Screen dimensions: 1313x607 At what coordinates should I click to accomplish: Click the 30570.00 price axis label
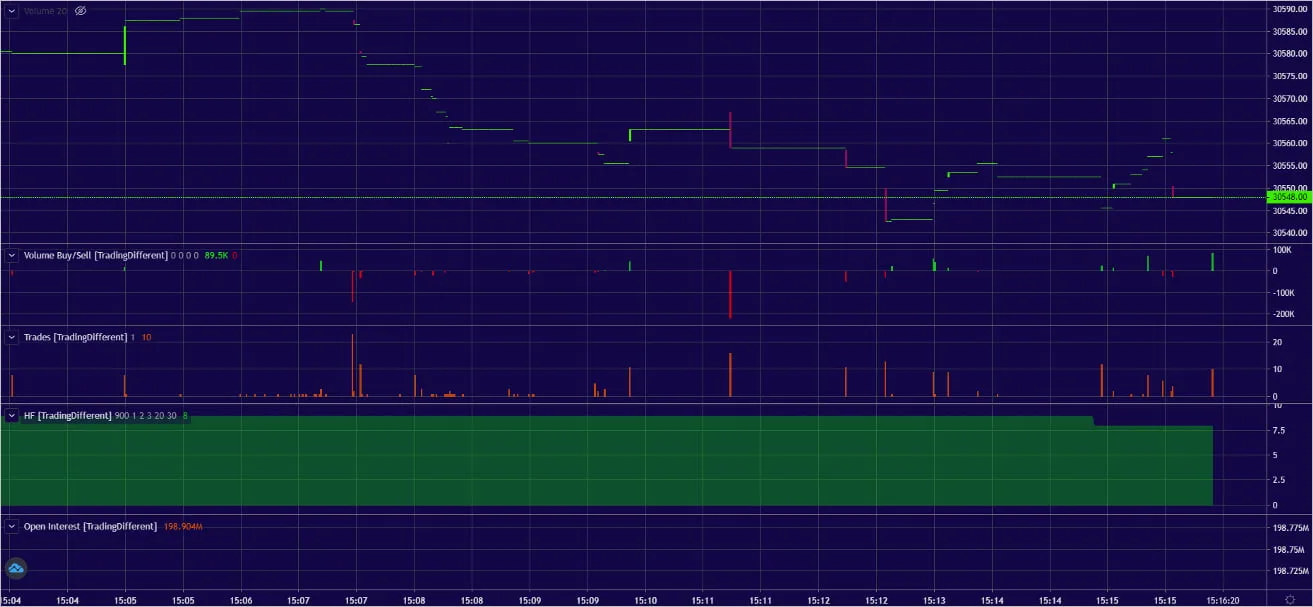[x=1290, y=98]
